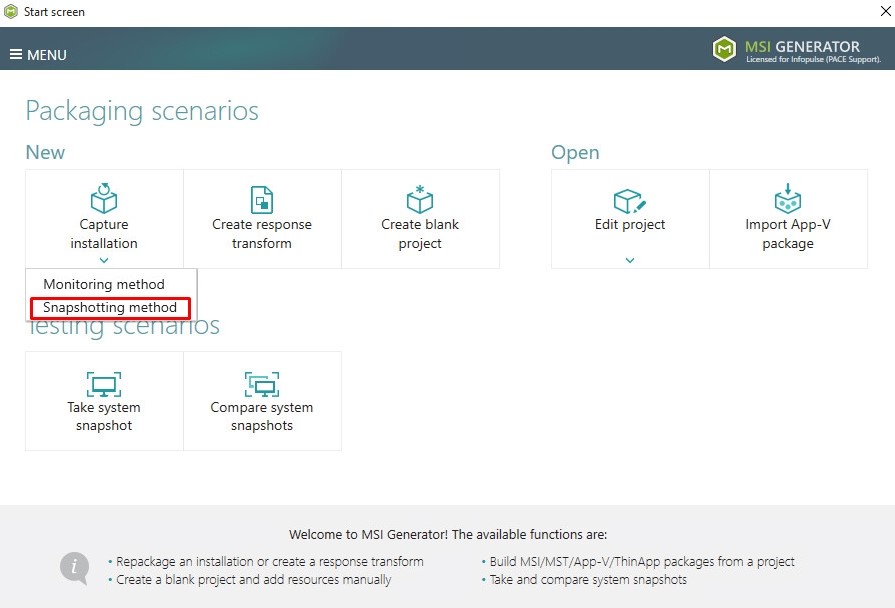Click the Capture installation box icon

click(x=104, y=198)
